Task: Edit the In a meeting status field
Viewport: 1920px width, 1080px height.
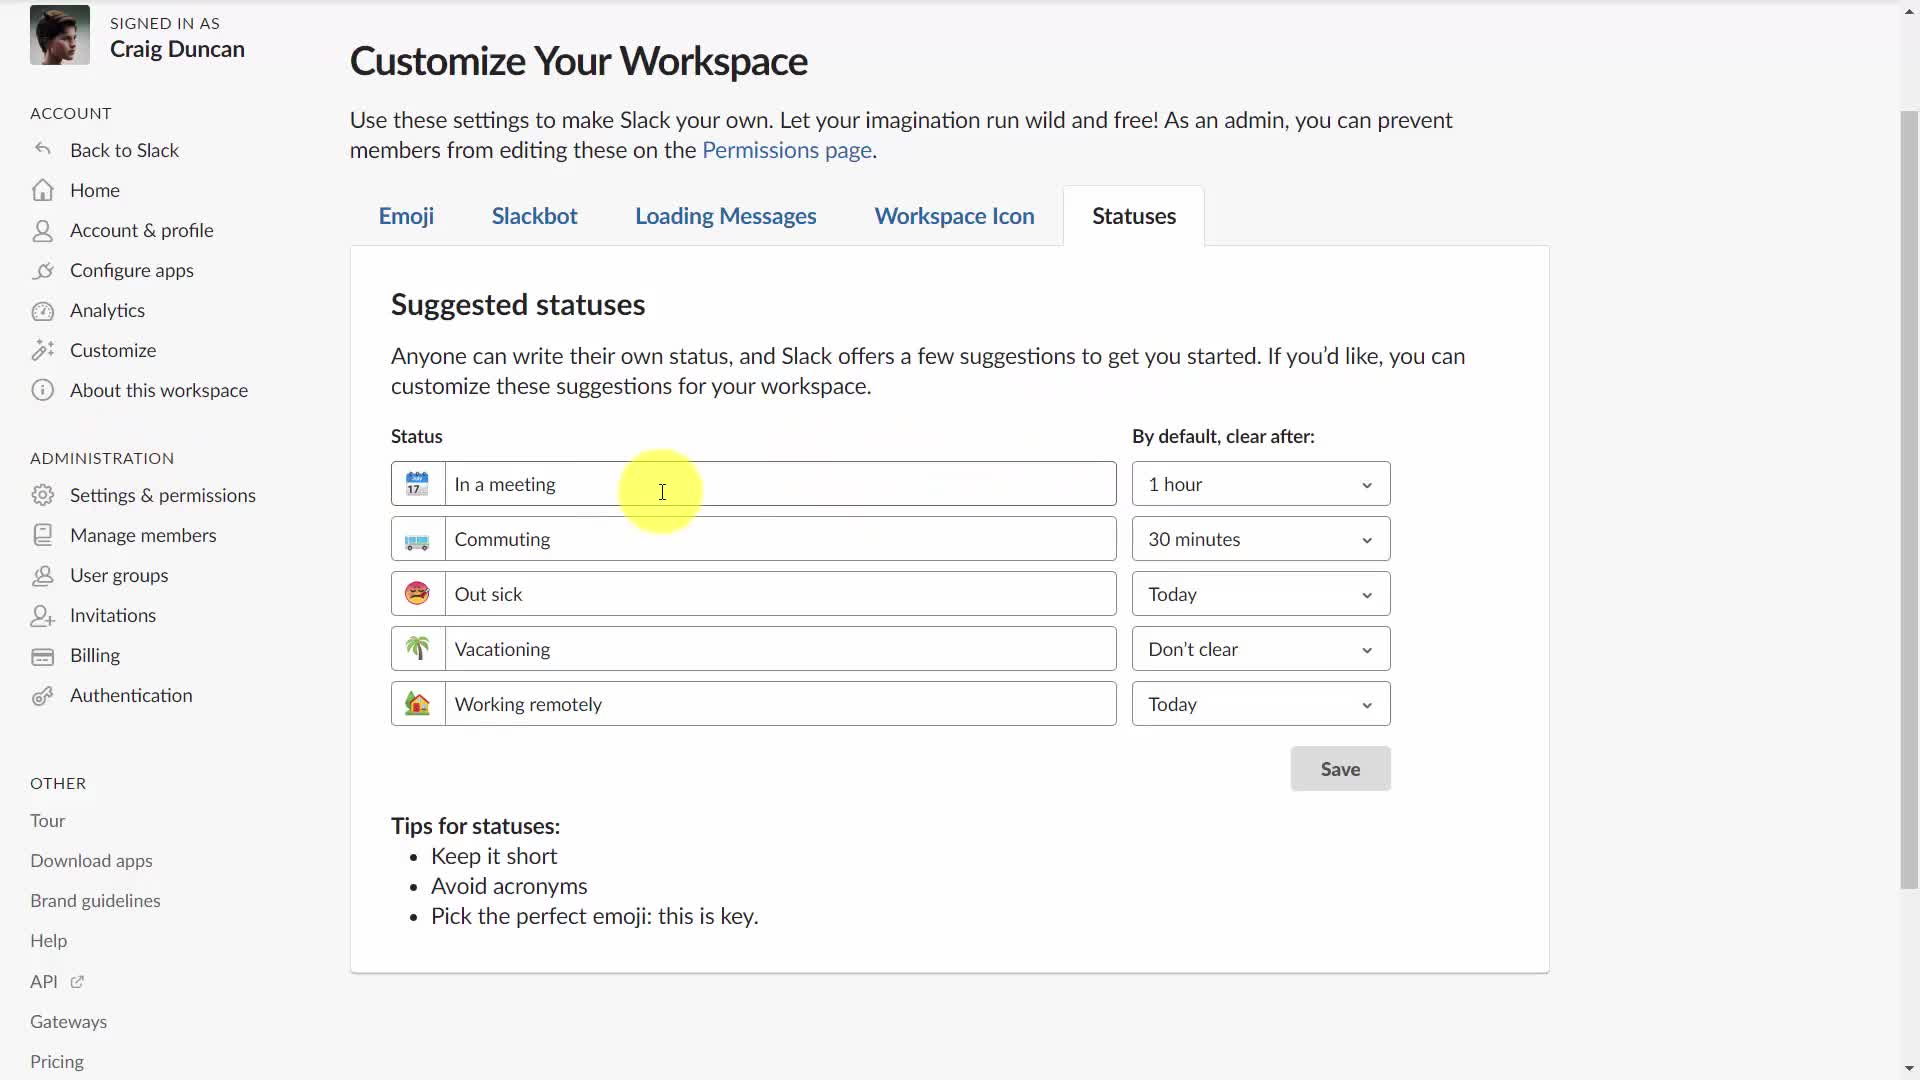Action: [x=780, y=484]
